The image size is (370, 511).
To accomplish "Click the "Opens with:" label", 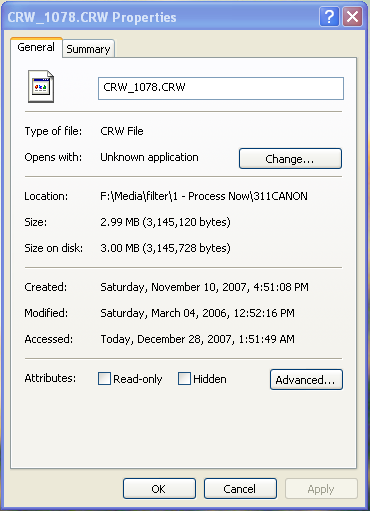I will [53, 157].
